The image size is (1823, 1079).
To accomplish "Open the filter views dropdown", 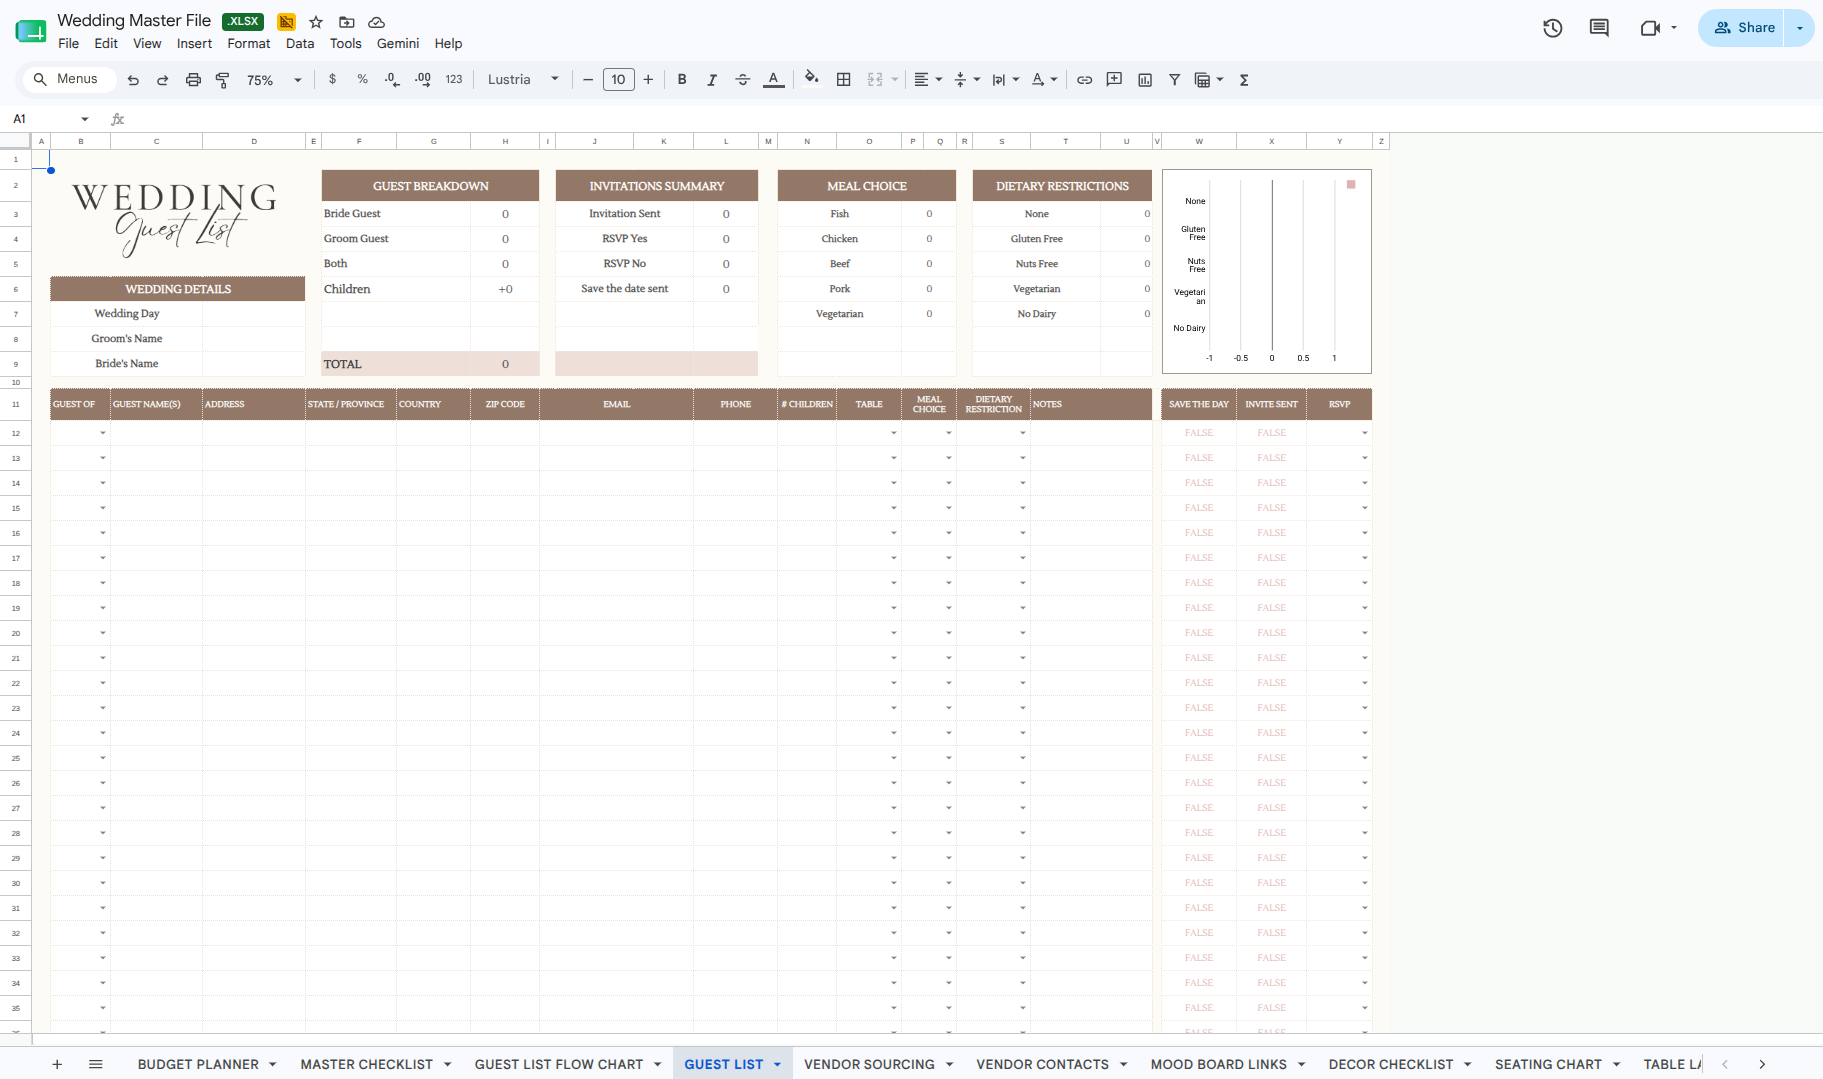I will tap(1209, 80).
